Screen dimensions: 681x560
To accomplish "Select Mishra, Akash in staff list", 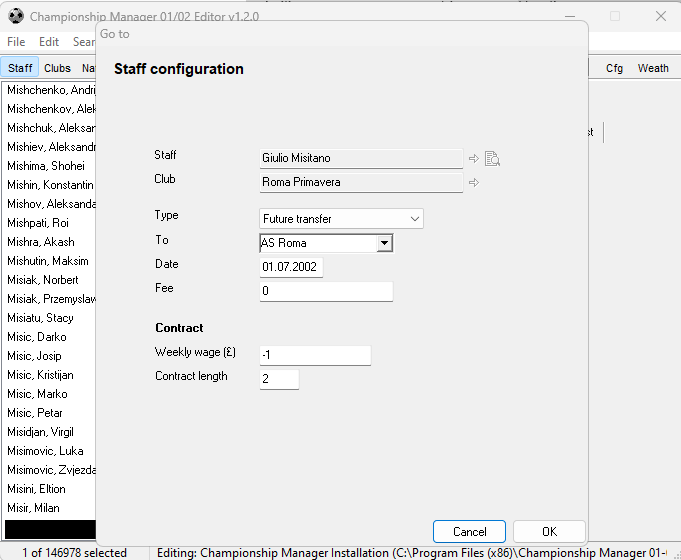I will (50, 242).
